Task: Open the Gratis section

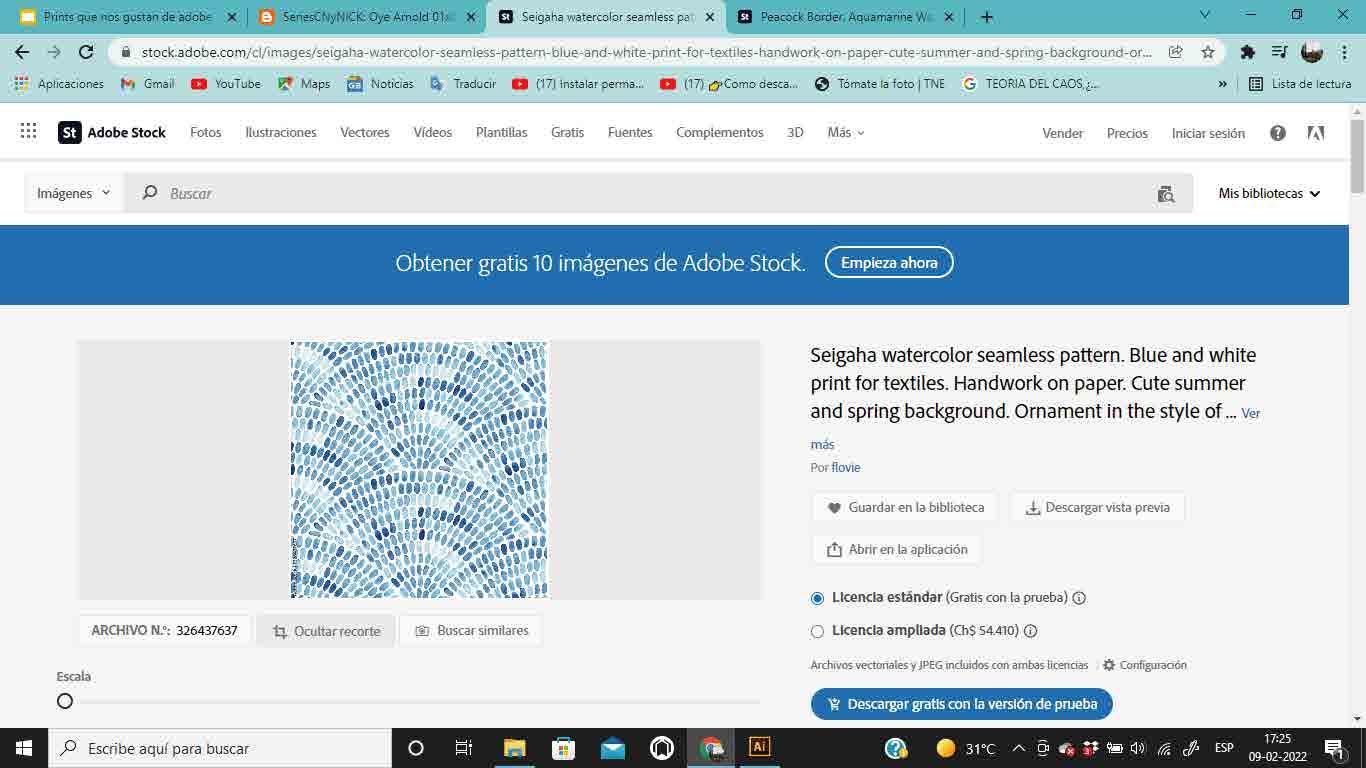Action: [567, 132]
